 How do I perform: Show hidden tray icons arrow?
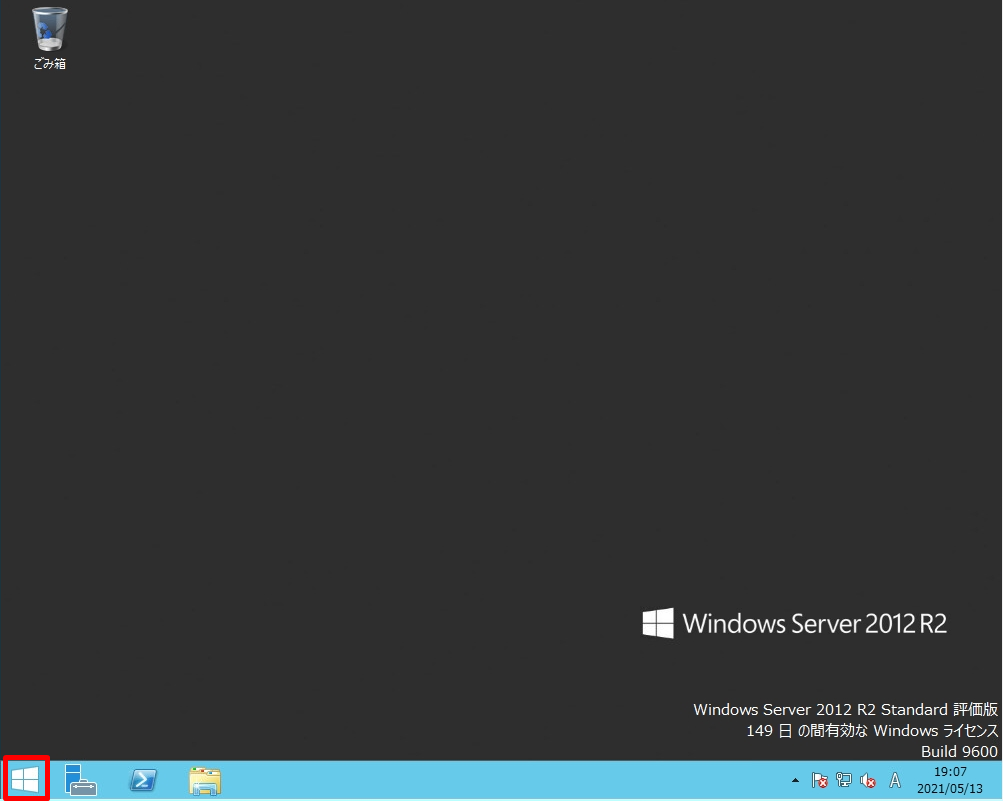[795, 780]
